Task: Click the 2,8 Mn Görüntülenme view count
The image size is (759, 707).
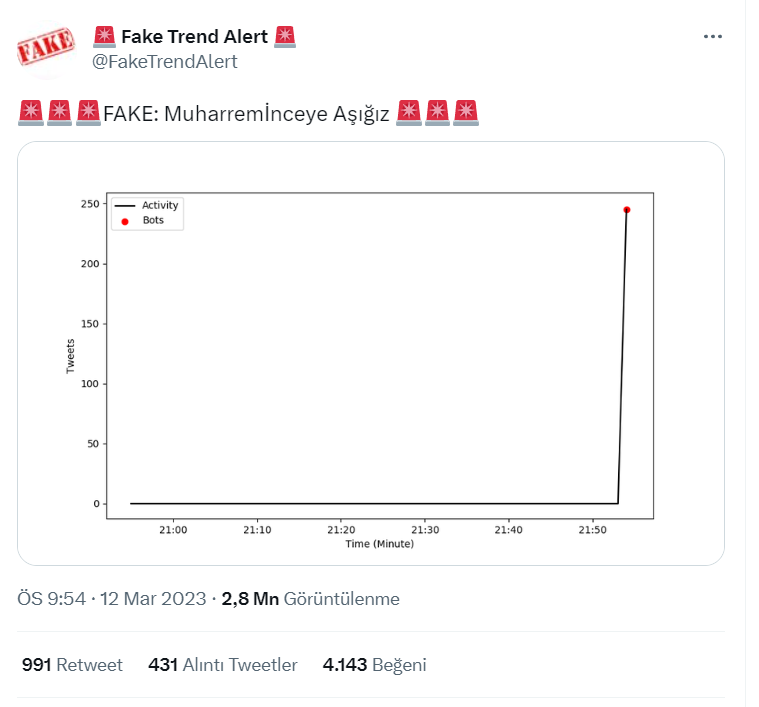Action: pos(310,599)
